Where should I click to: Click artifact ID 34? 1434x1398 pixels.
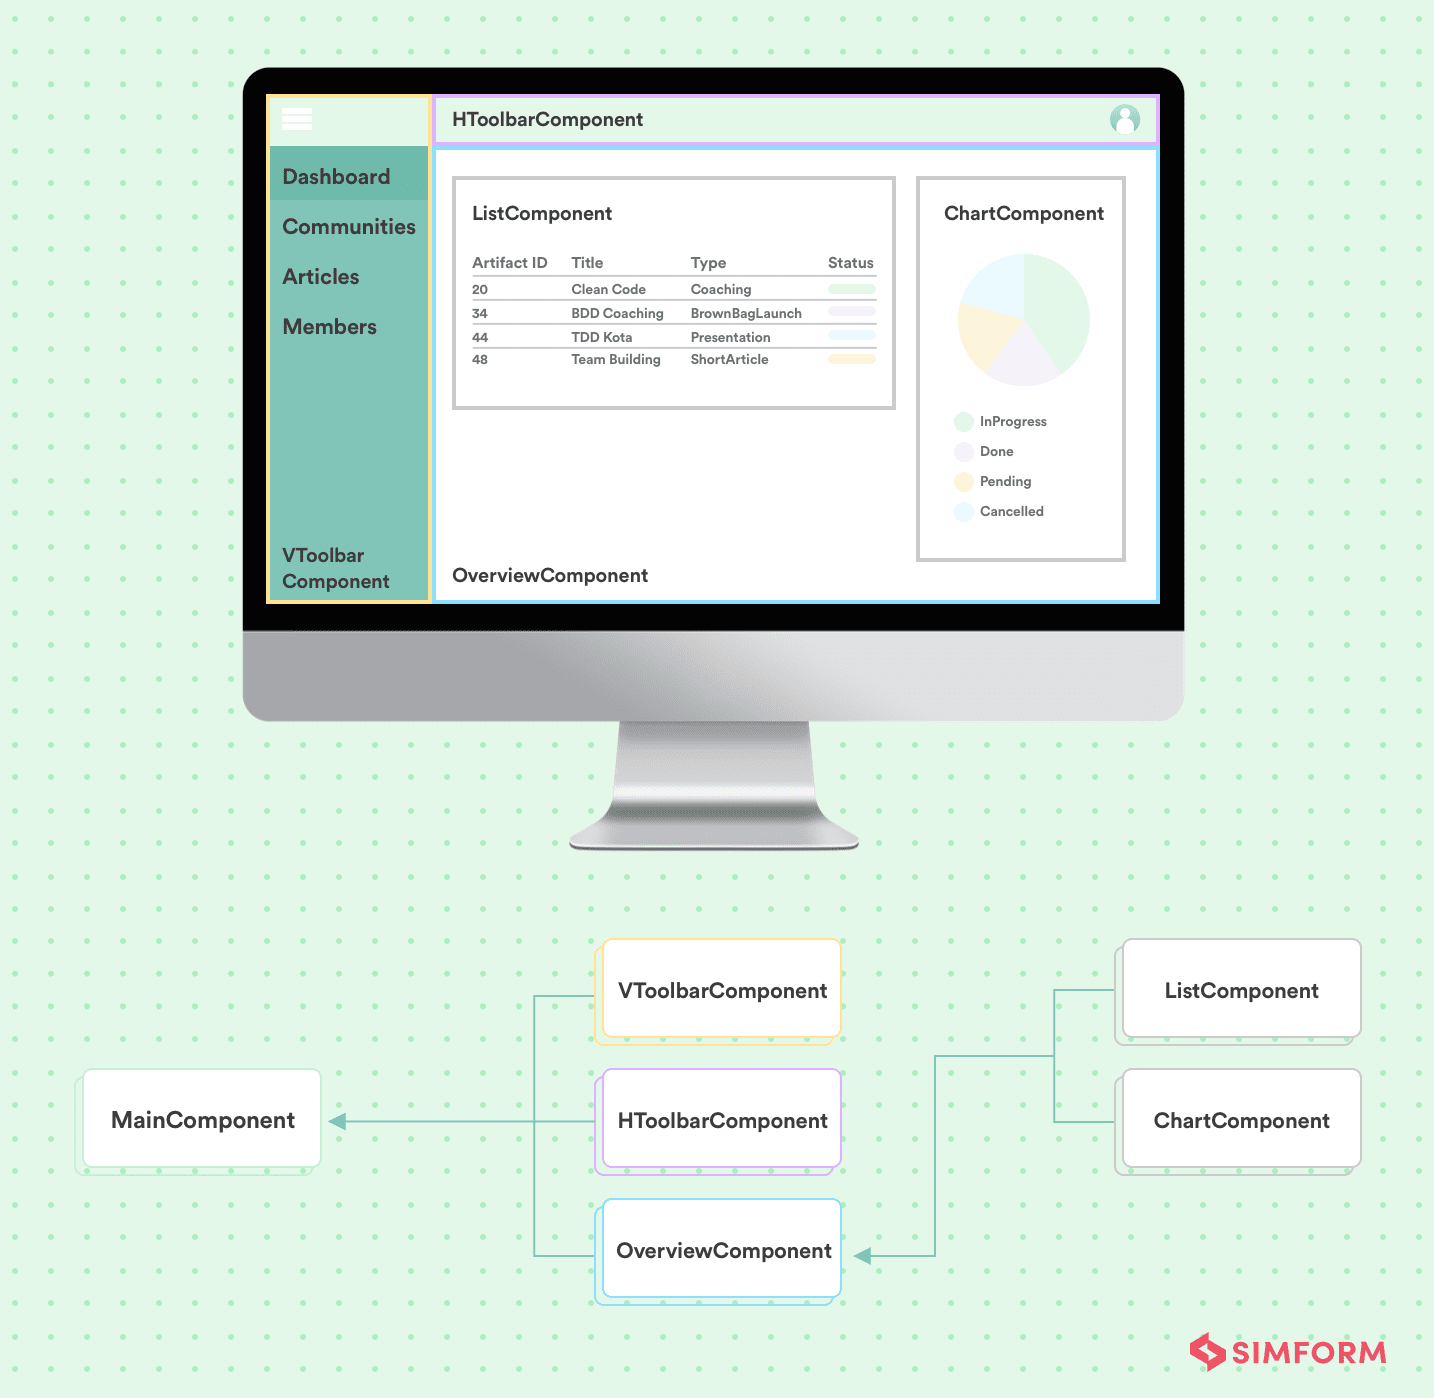tap(480, 313)
